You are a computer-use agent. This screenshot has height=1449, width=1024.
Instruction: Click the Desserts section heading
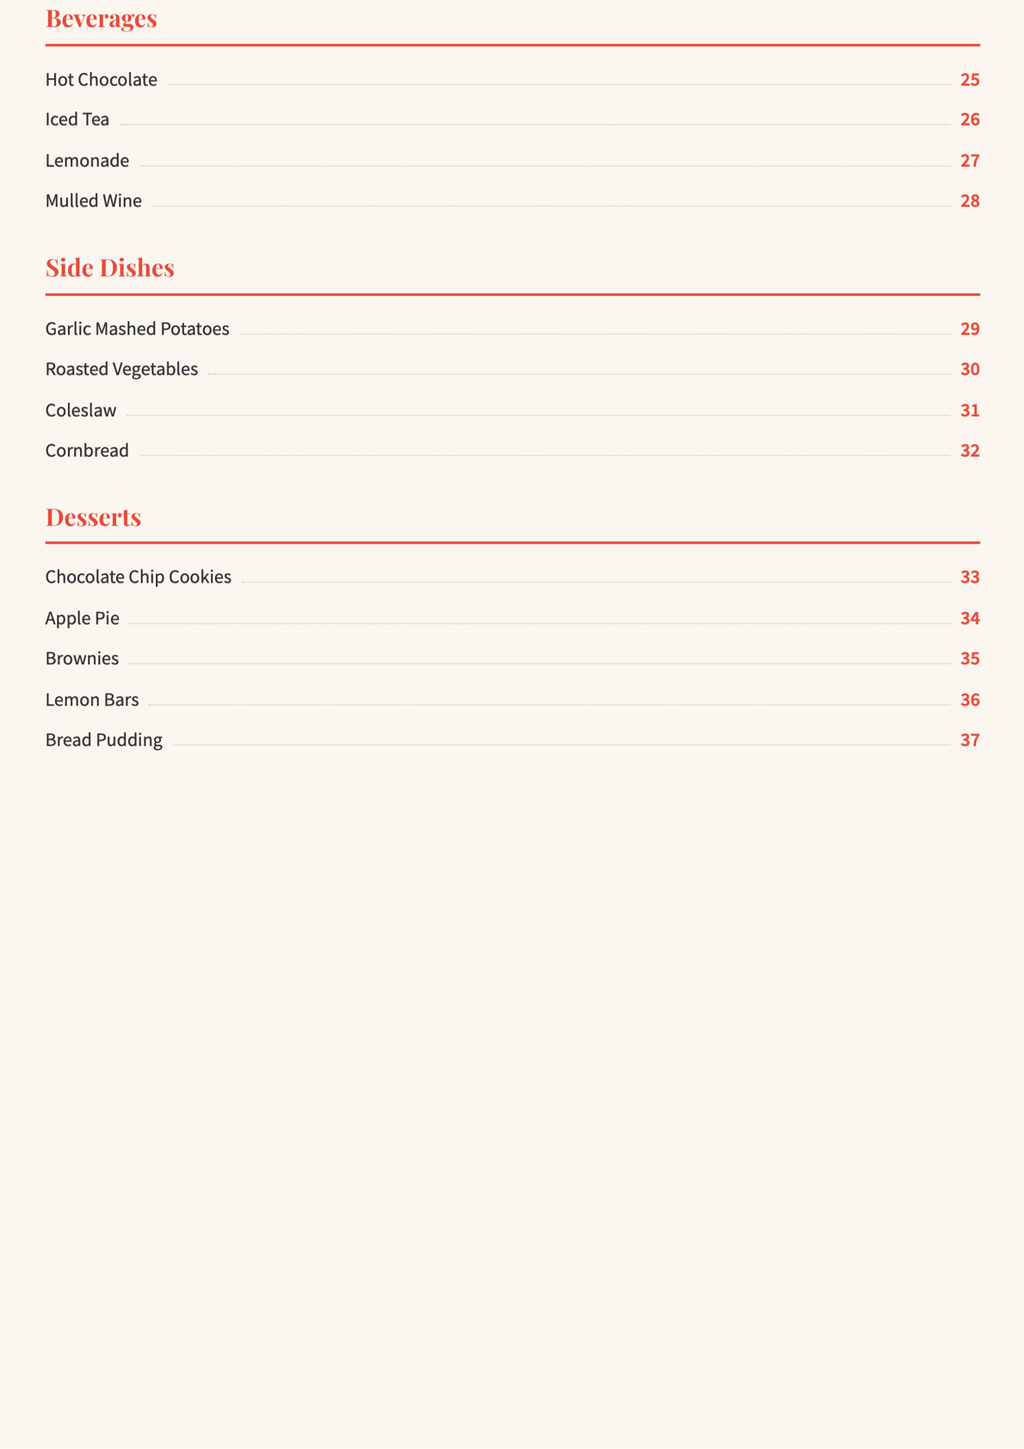pyautogui.click(x=93, y=517)
